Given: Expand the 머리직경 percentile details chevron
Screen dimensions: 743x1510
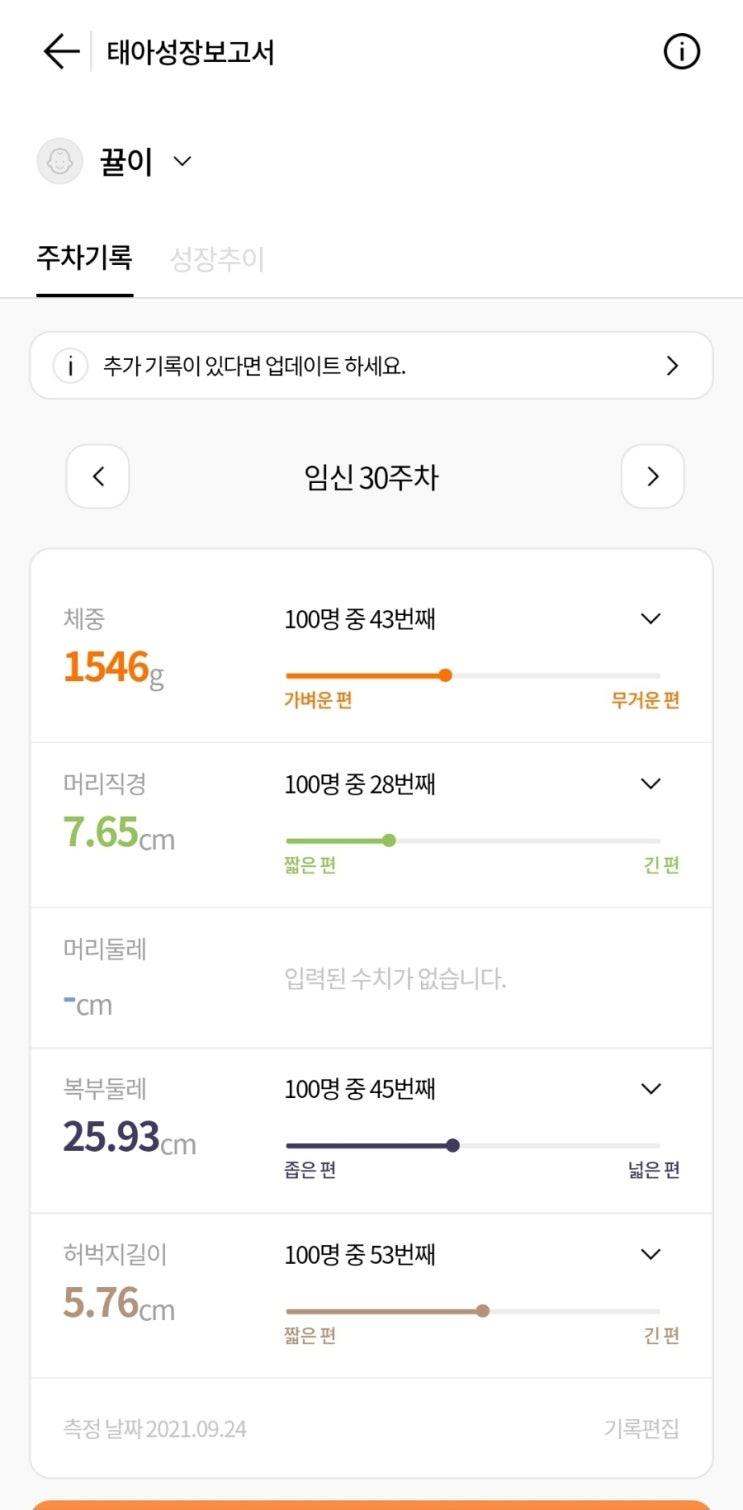Looking at the screenshot, I should (651, 784).
